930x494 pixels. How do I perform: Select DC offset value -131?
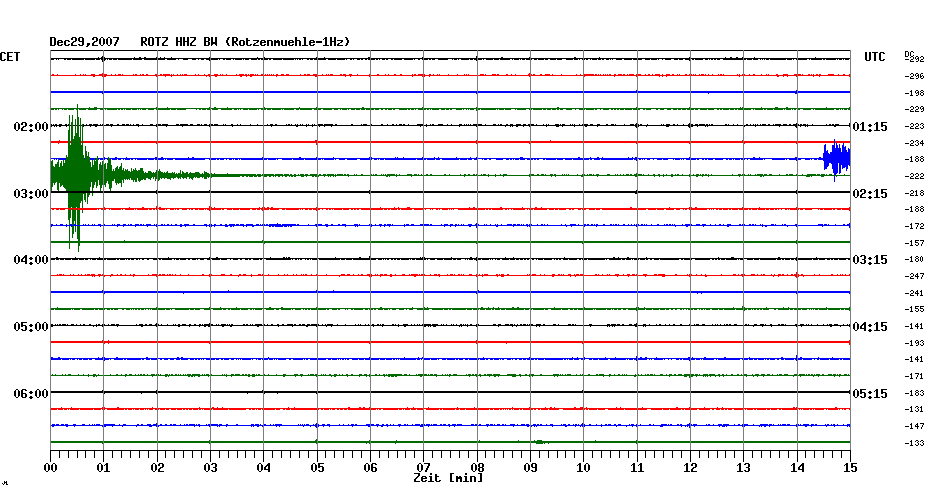(914, 409)
